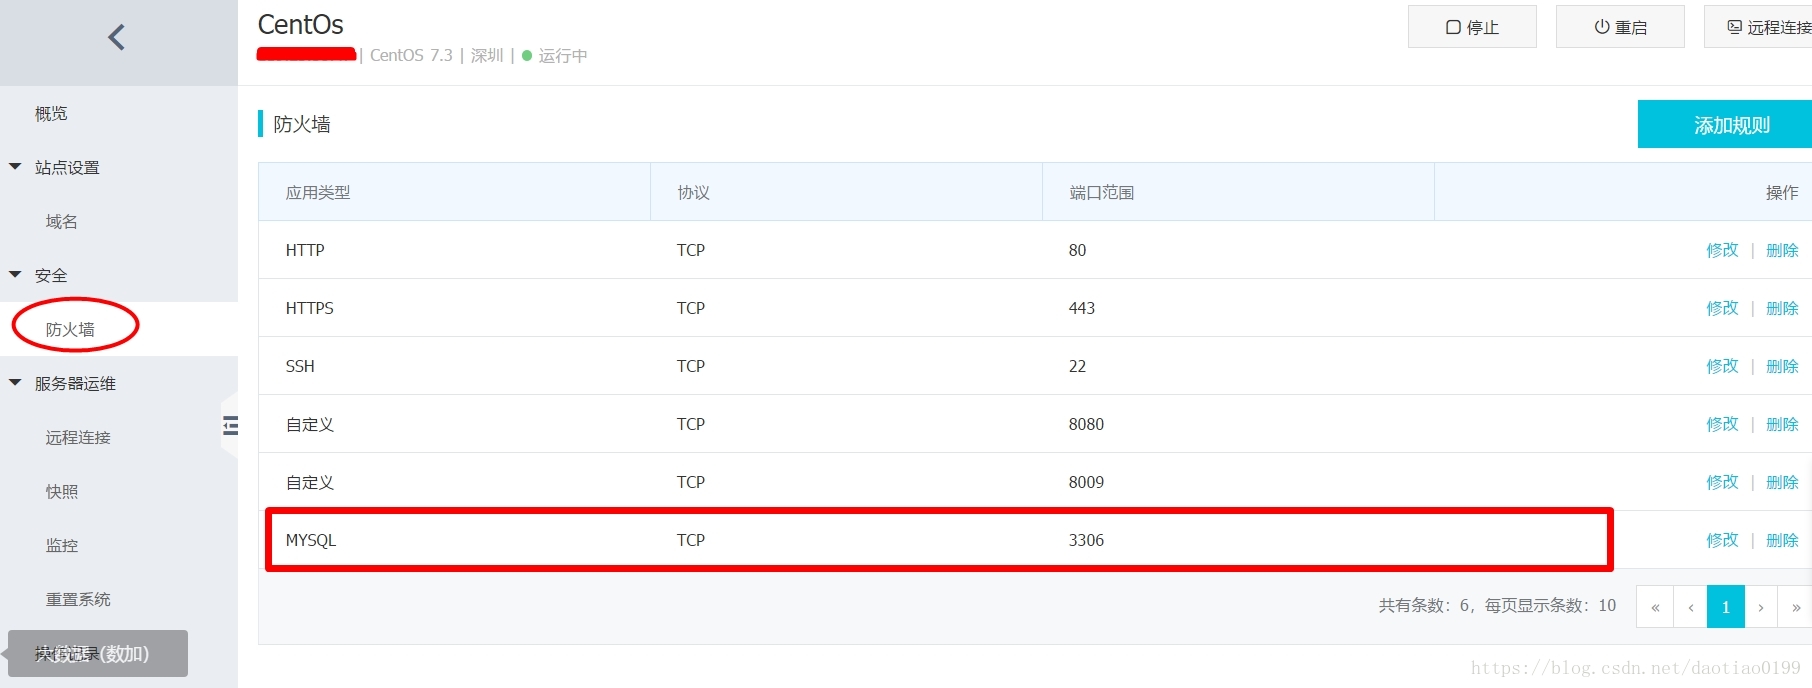The height and width of the screenshot is (688, 1812).
Task: Jump to last page with » button
Action: [x=1796, y=607]
